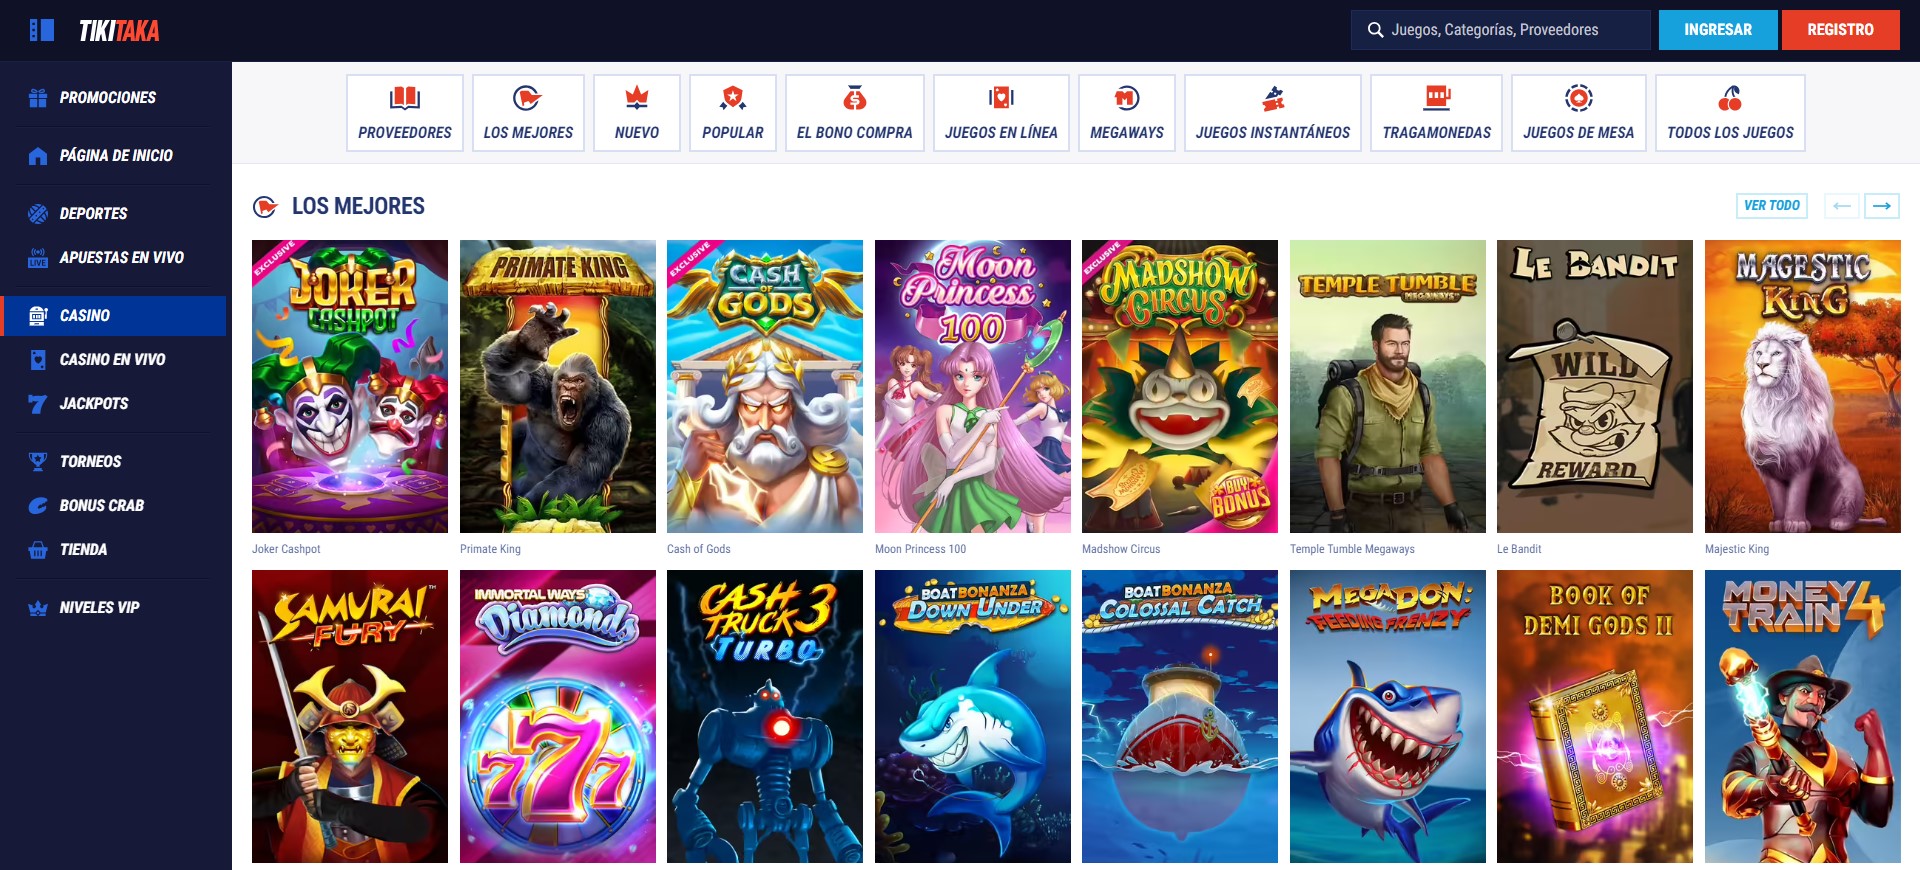The height and width of the screenshot is (870, 1920).
Task: Click the Tragamonedas slot icon
Action: click(1437, 98)
